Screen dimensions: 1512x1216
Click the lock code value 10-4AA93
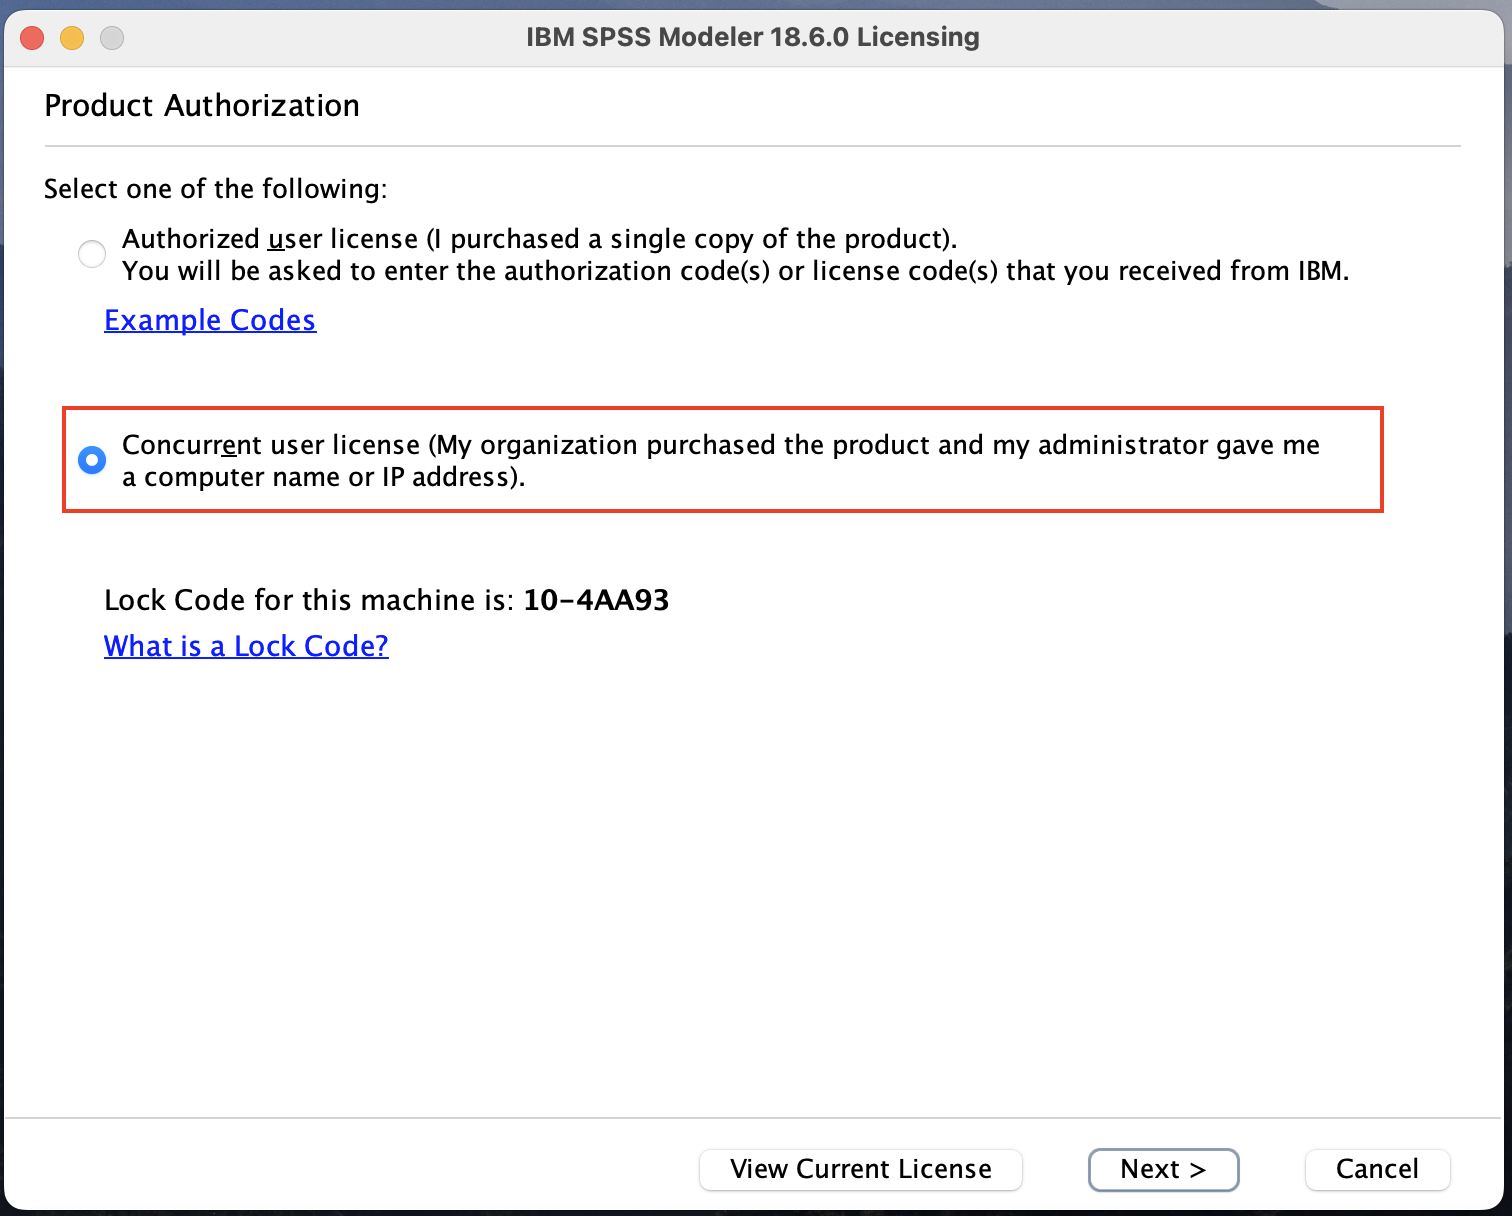[596, 600]
